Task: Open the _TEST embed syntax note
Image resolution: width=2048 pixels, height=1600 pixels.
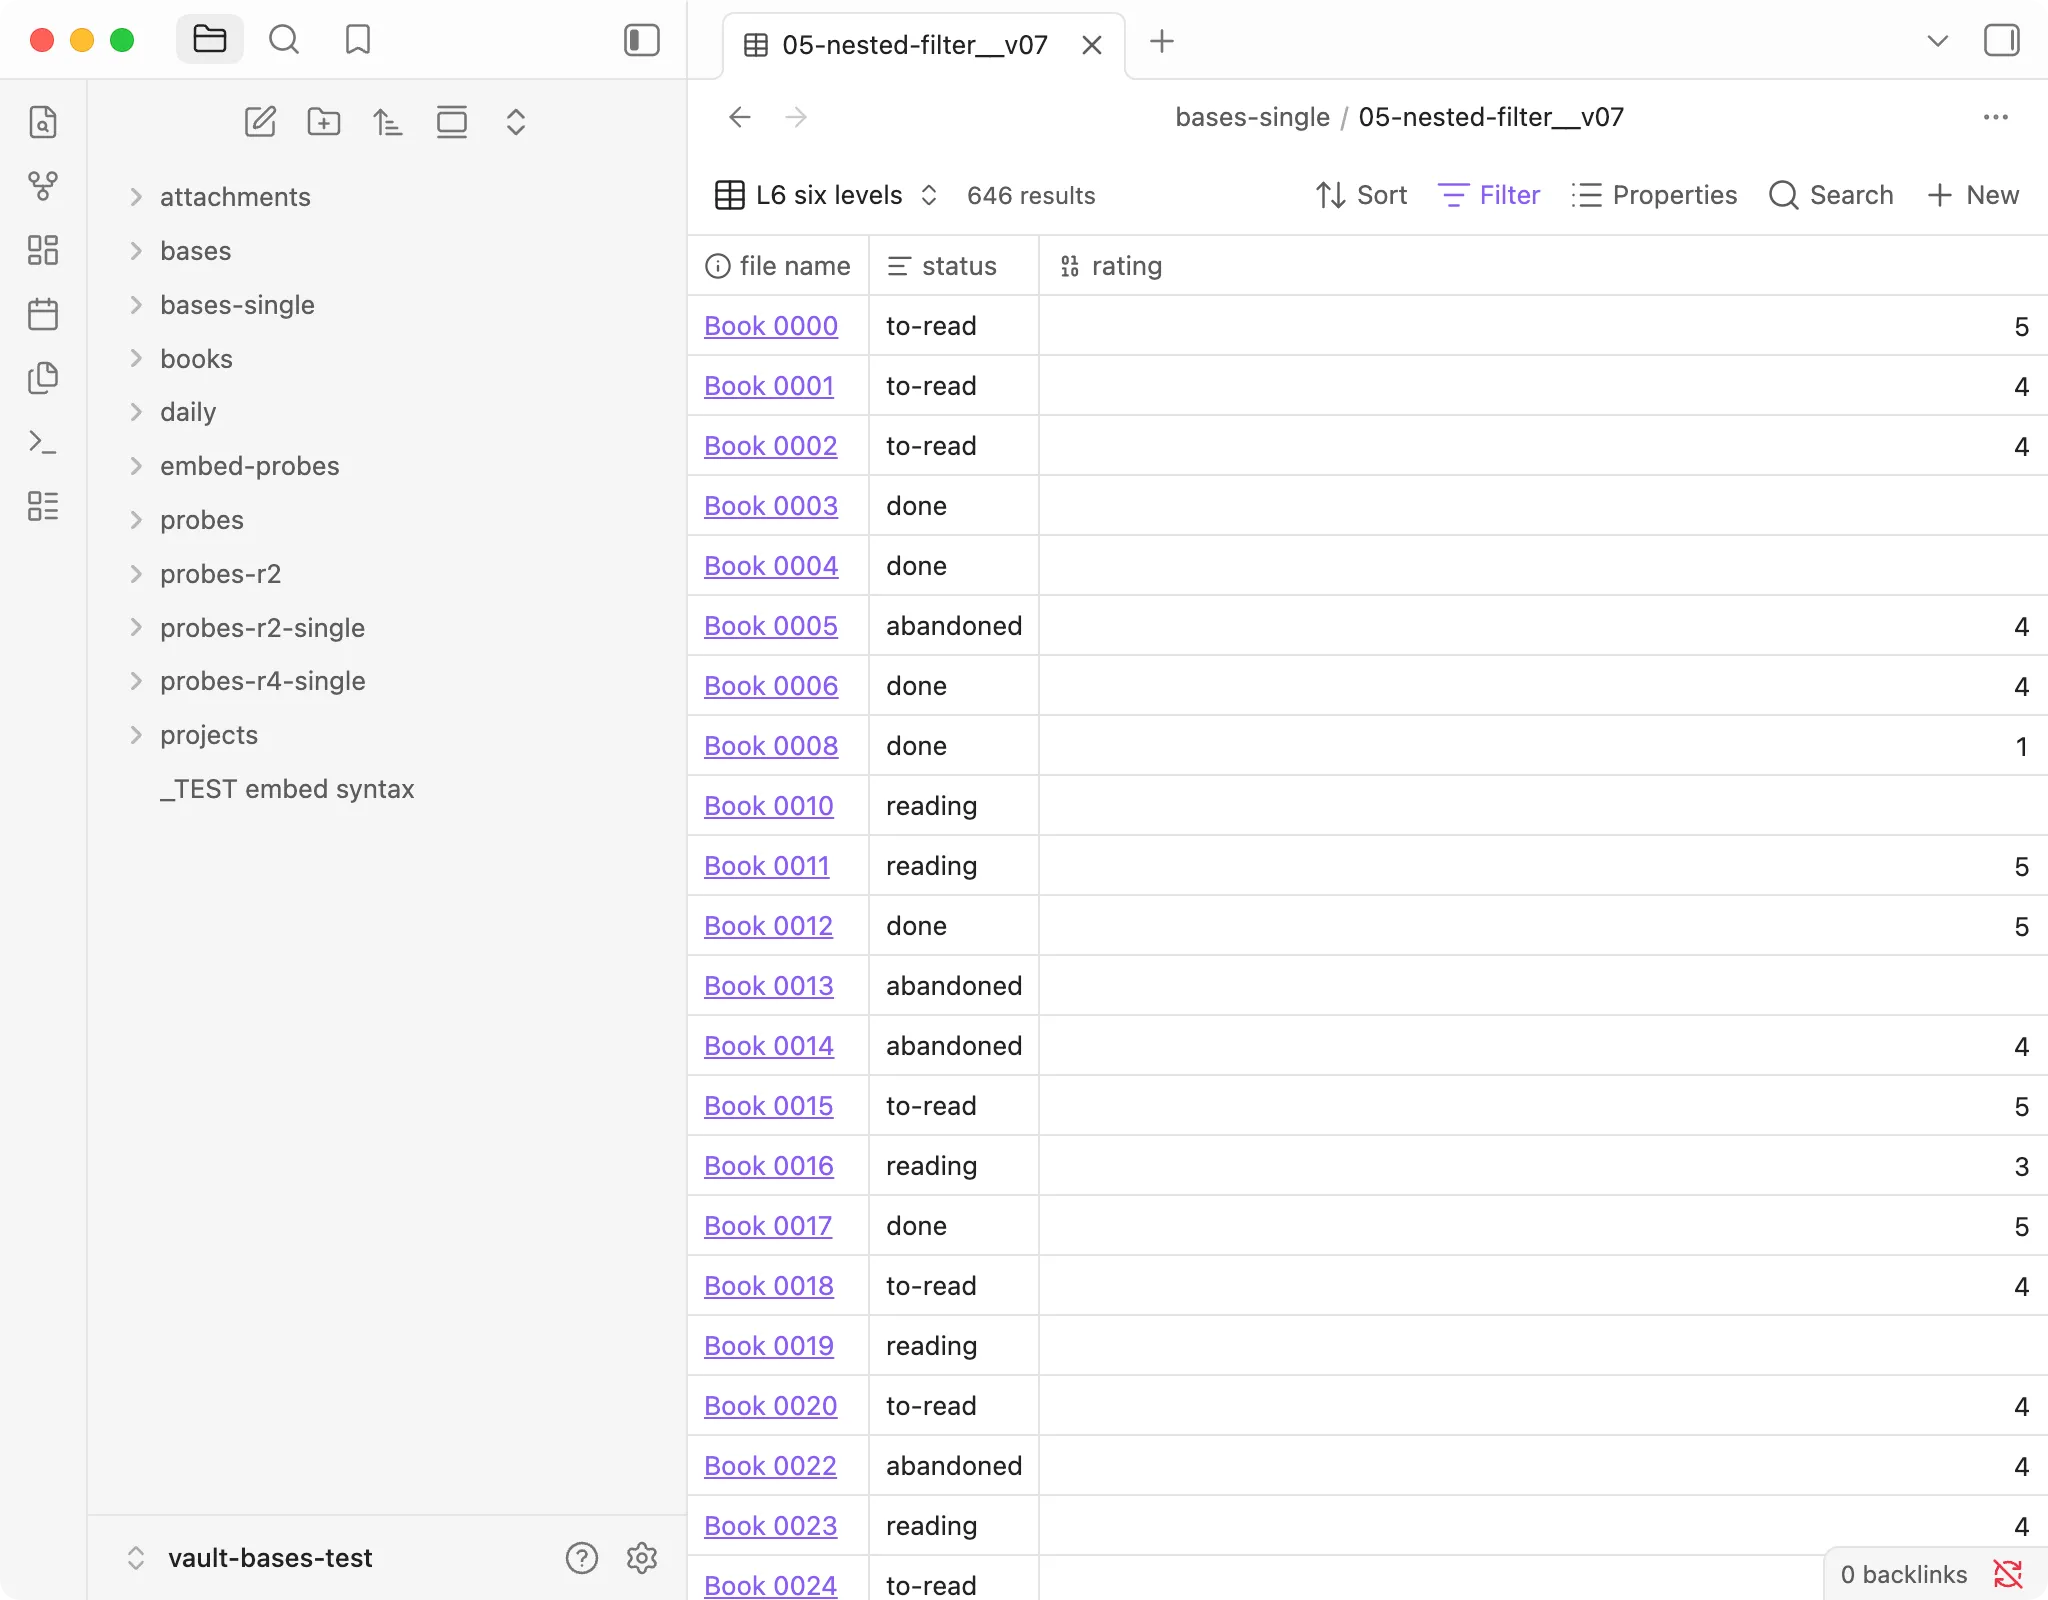Action: [x=287, y=789]
